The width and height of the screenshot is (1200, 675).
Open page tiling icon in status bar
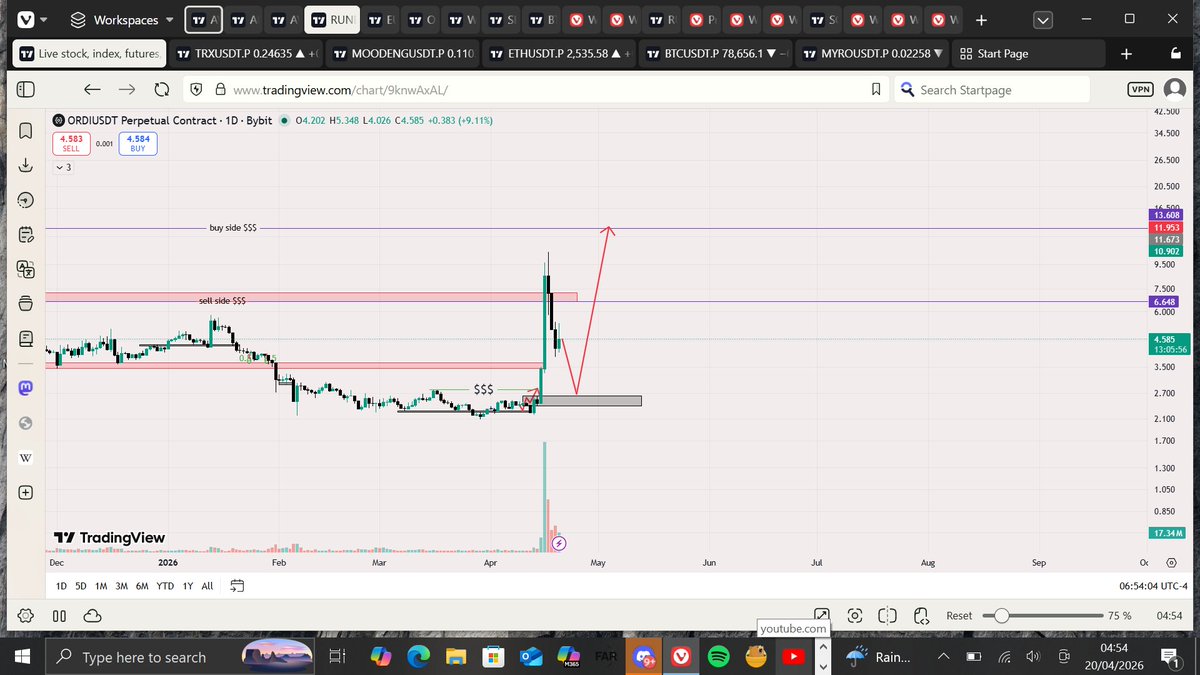click(x=888, y=615)
